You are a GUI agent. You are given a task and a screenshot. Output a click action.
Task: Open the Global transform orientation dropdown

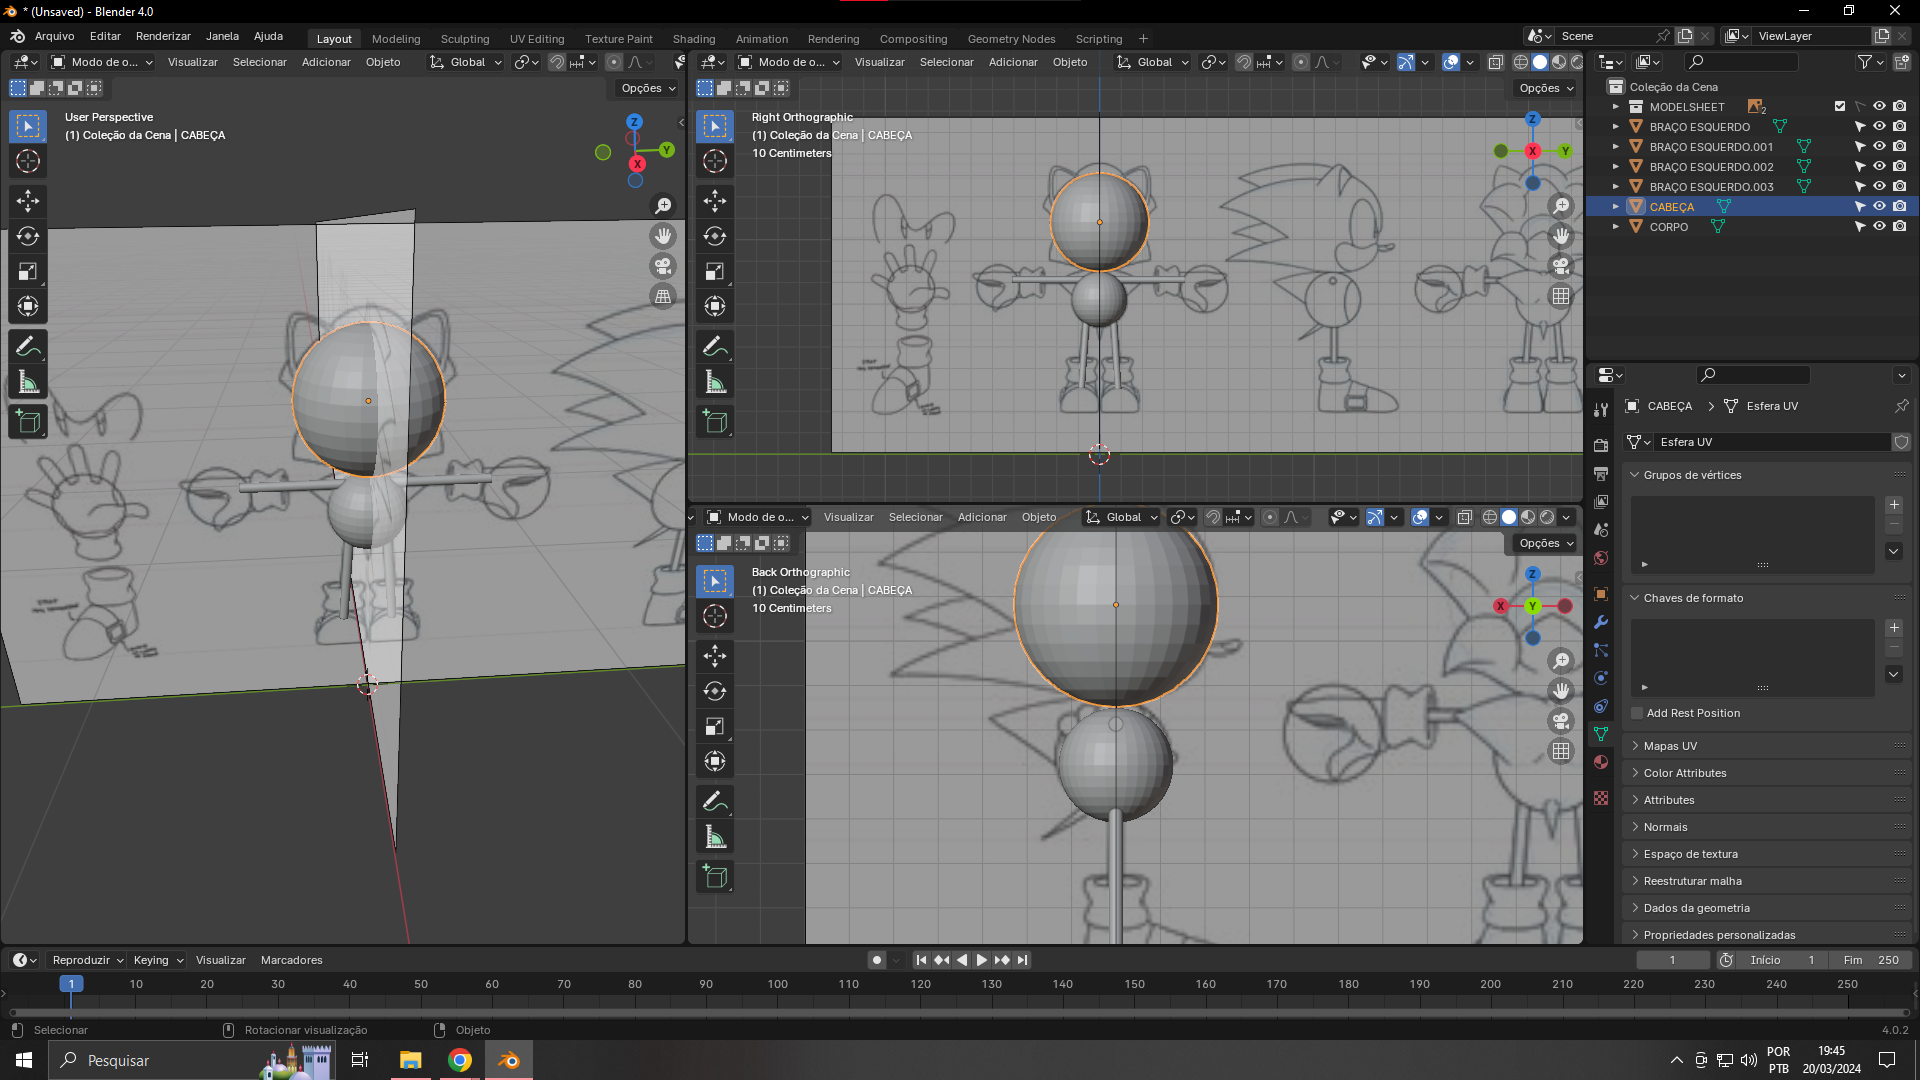click(466, 62)
